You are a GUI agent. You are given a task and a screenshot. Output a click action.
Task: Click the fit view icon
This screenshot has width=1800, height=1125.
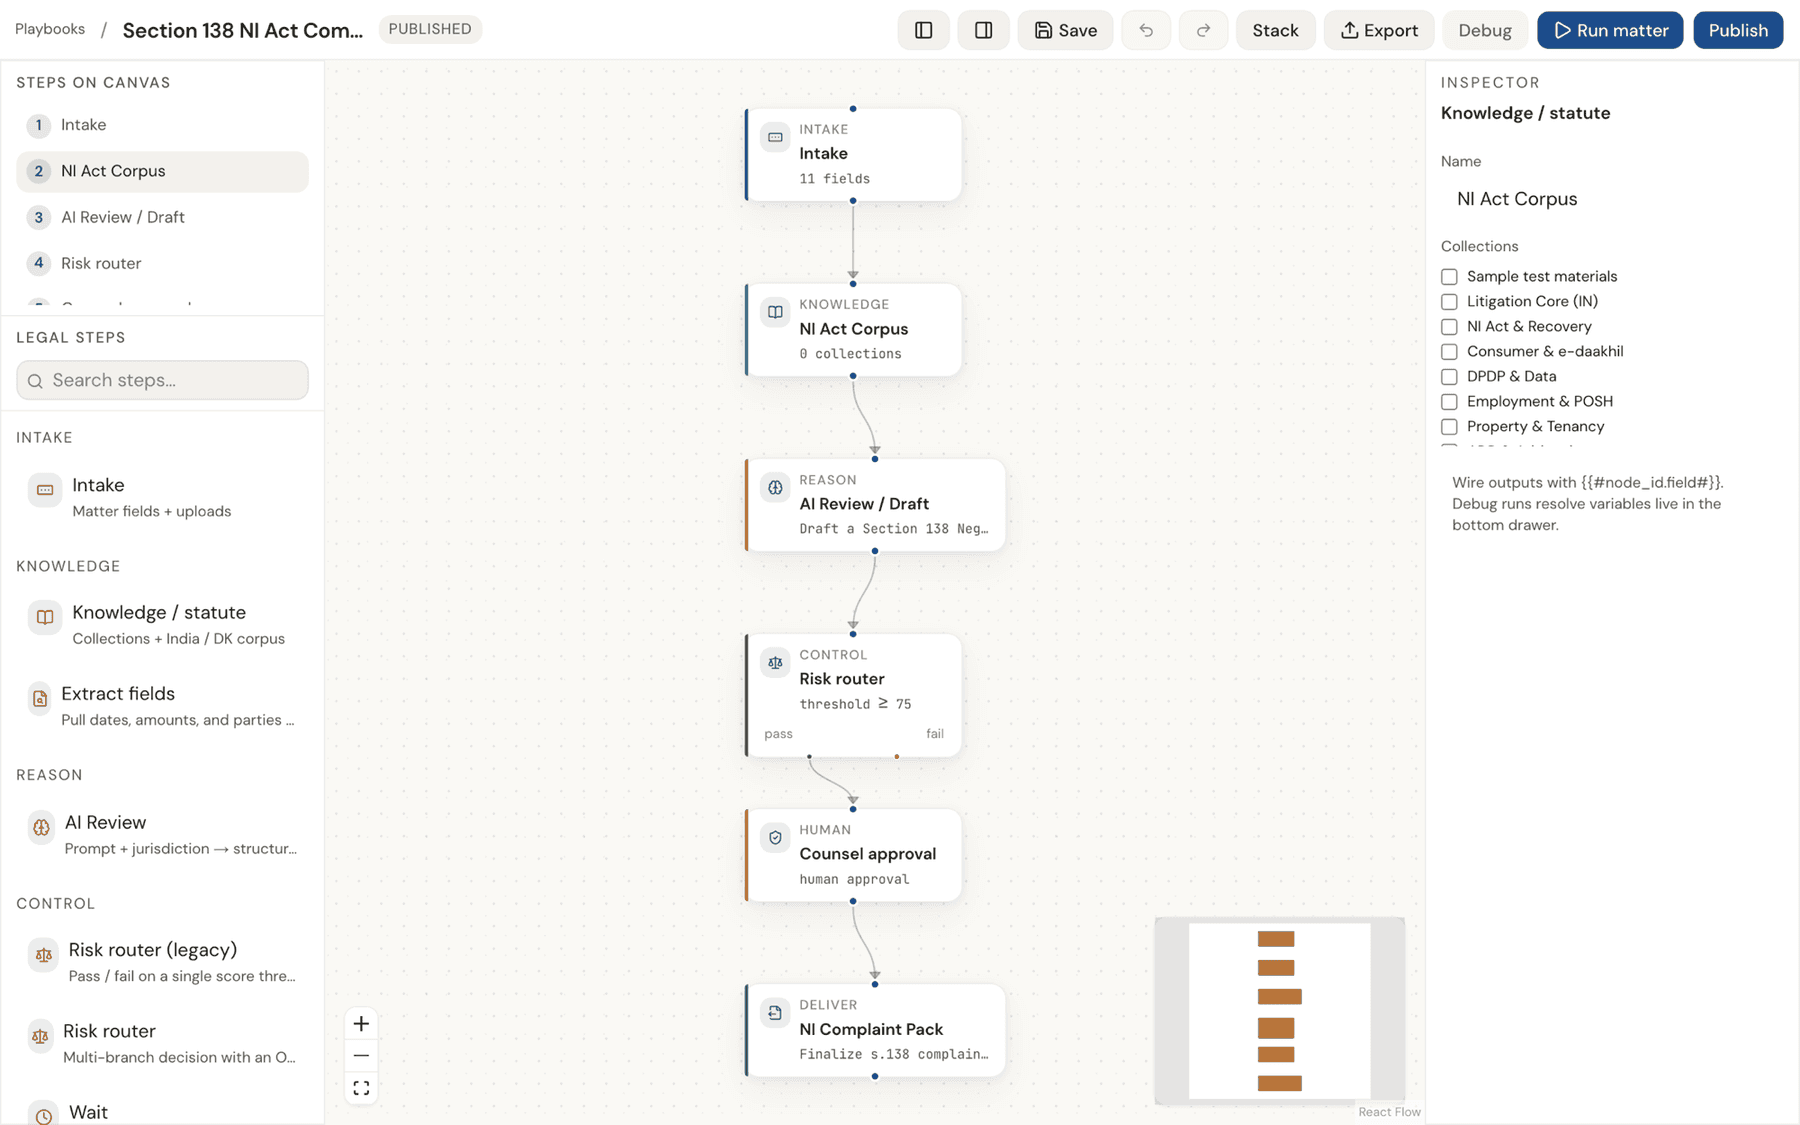[361, 1088]
